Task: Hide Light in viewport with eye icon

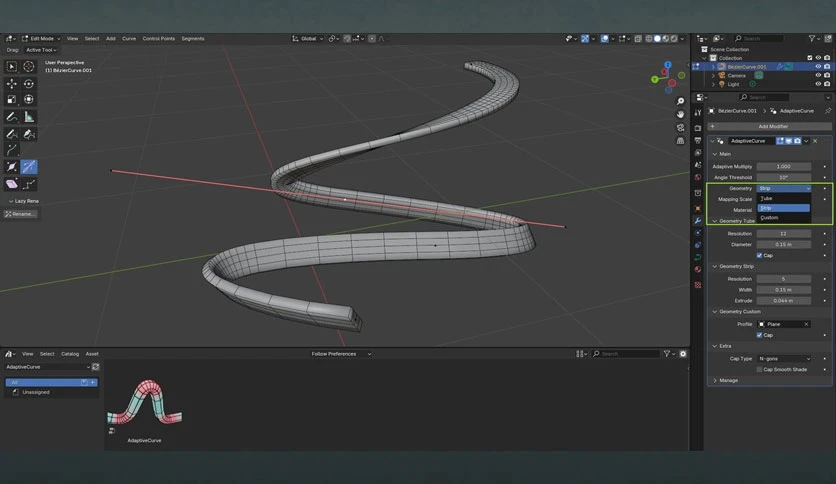Action: click(818, 84)
